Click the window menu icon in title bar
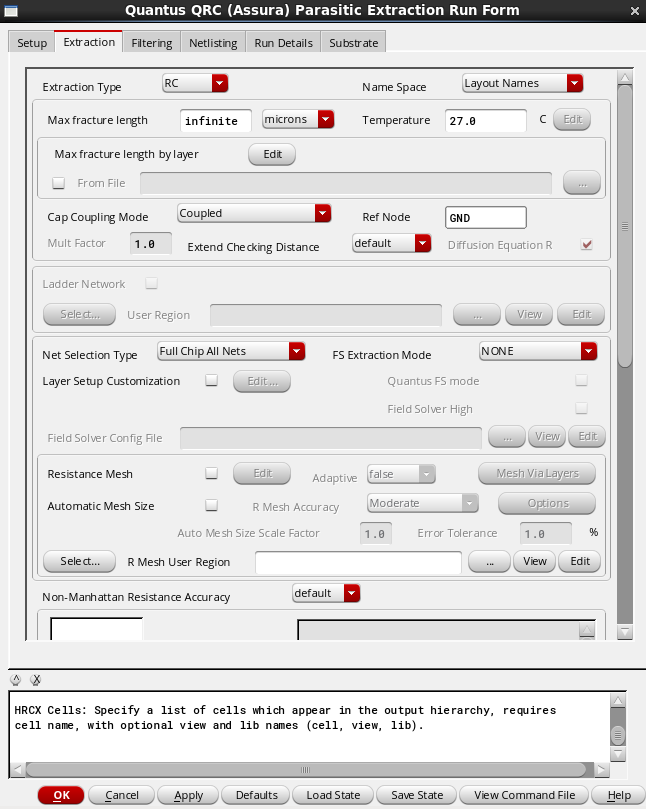The height and width of the screenshot is (809, 646). coord(11,10)
